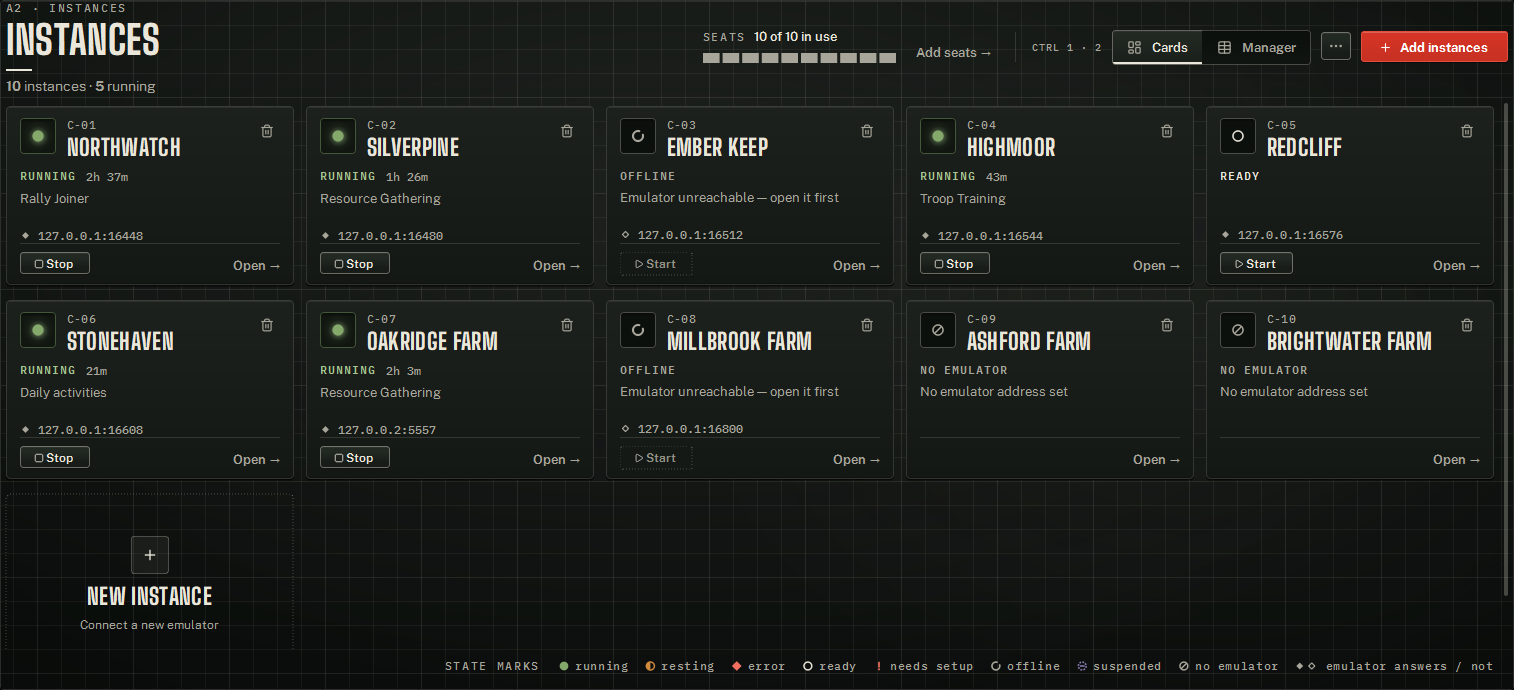Click Oakridge Farm status indicator icon

click(x=338, y=330)
